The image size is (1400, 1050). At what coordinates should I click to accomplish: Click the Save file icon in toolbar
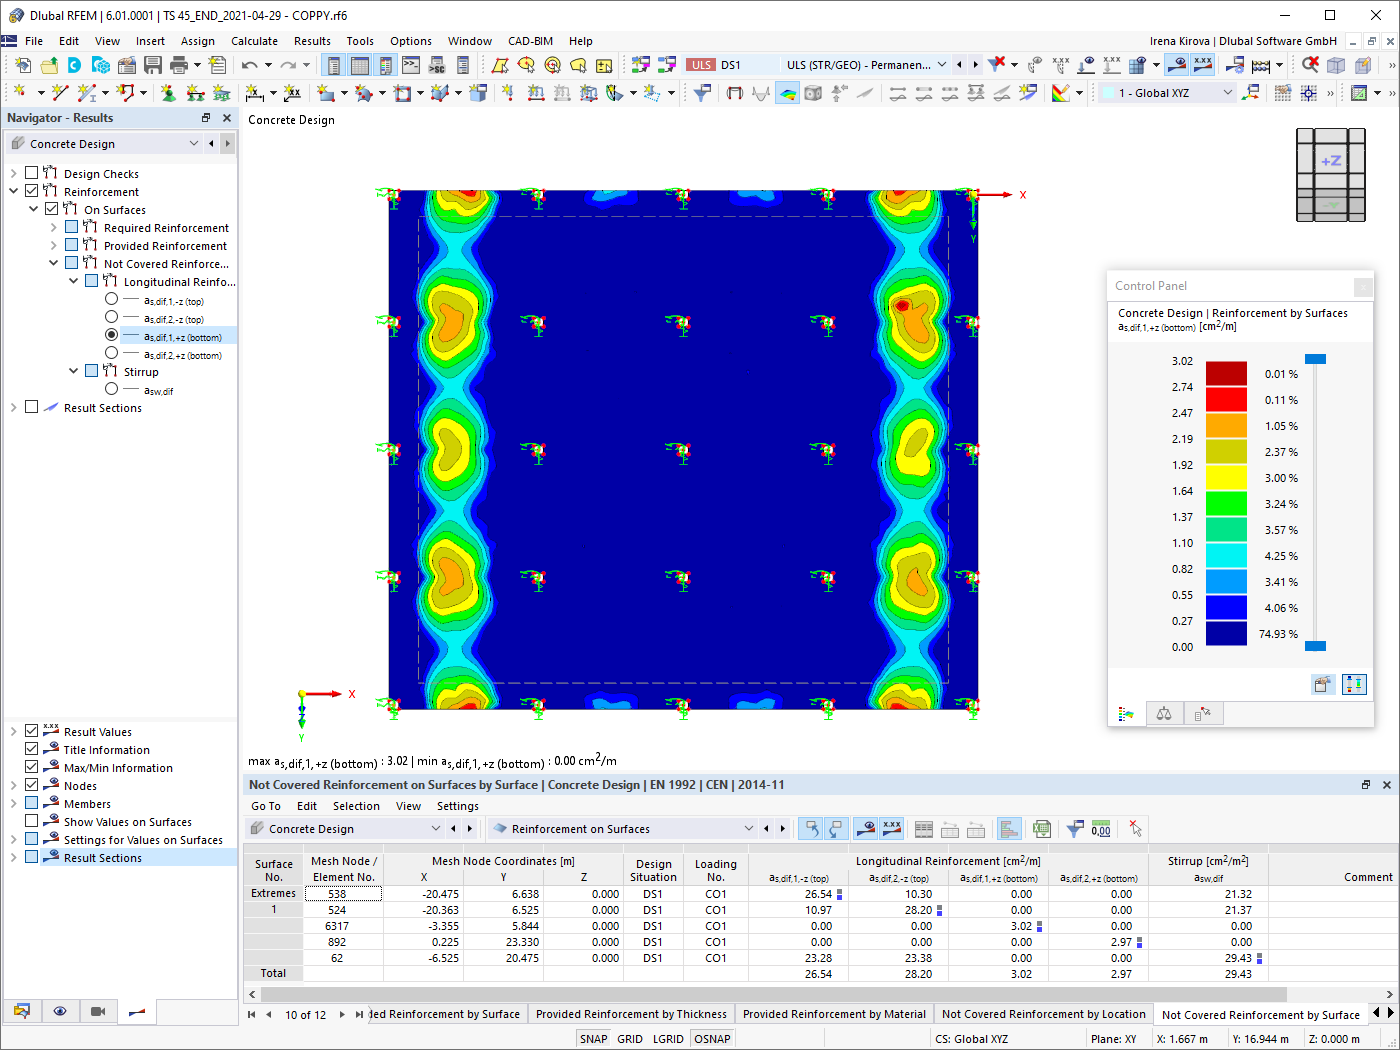tap(153, 65)
